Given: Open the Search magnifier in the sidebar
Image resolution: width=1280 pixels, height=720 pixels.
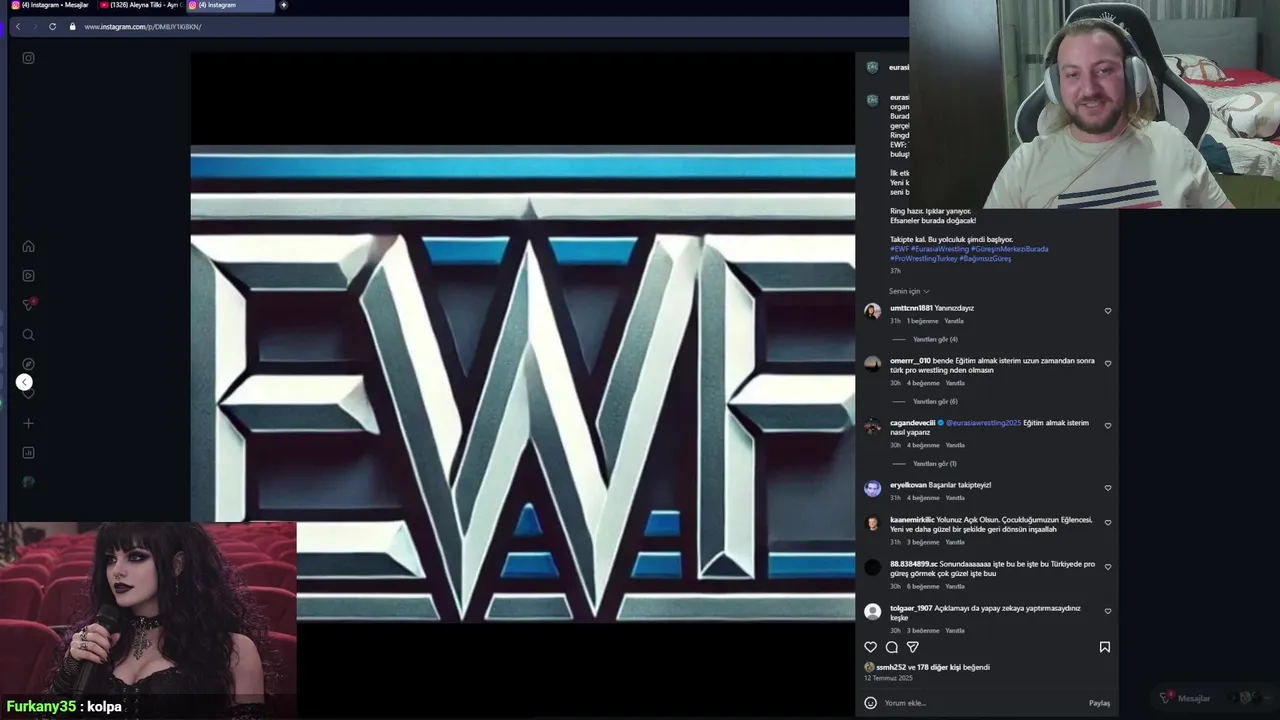Looking at the screenshot, I should coord(28,335).
